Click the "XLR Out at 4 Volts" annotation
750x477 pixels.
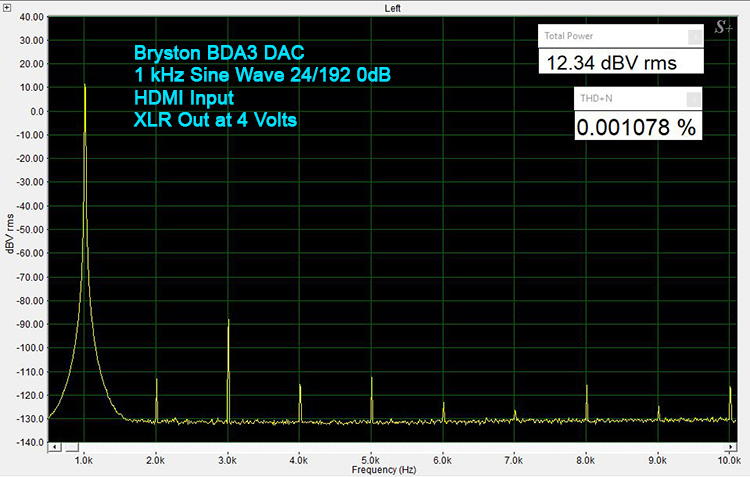click(x=214, y=120)
